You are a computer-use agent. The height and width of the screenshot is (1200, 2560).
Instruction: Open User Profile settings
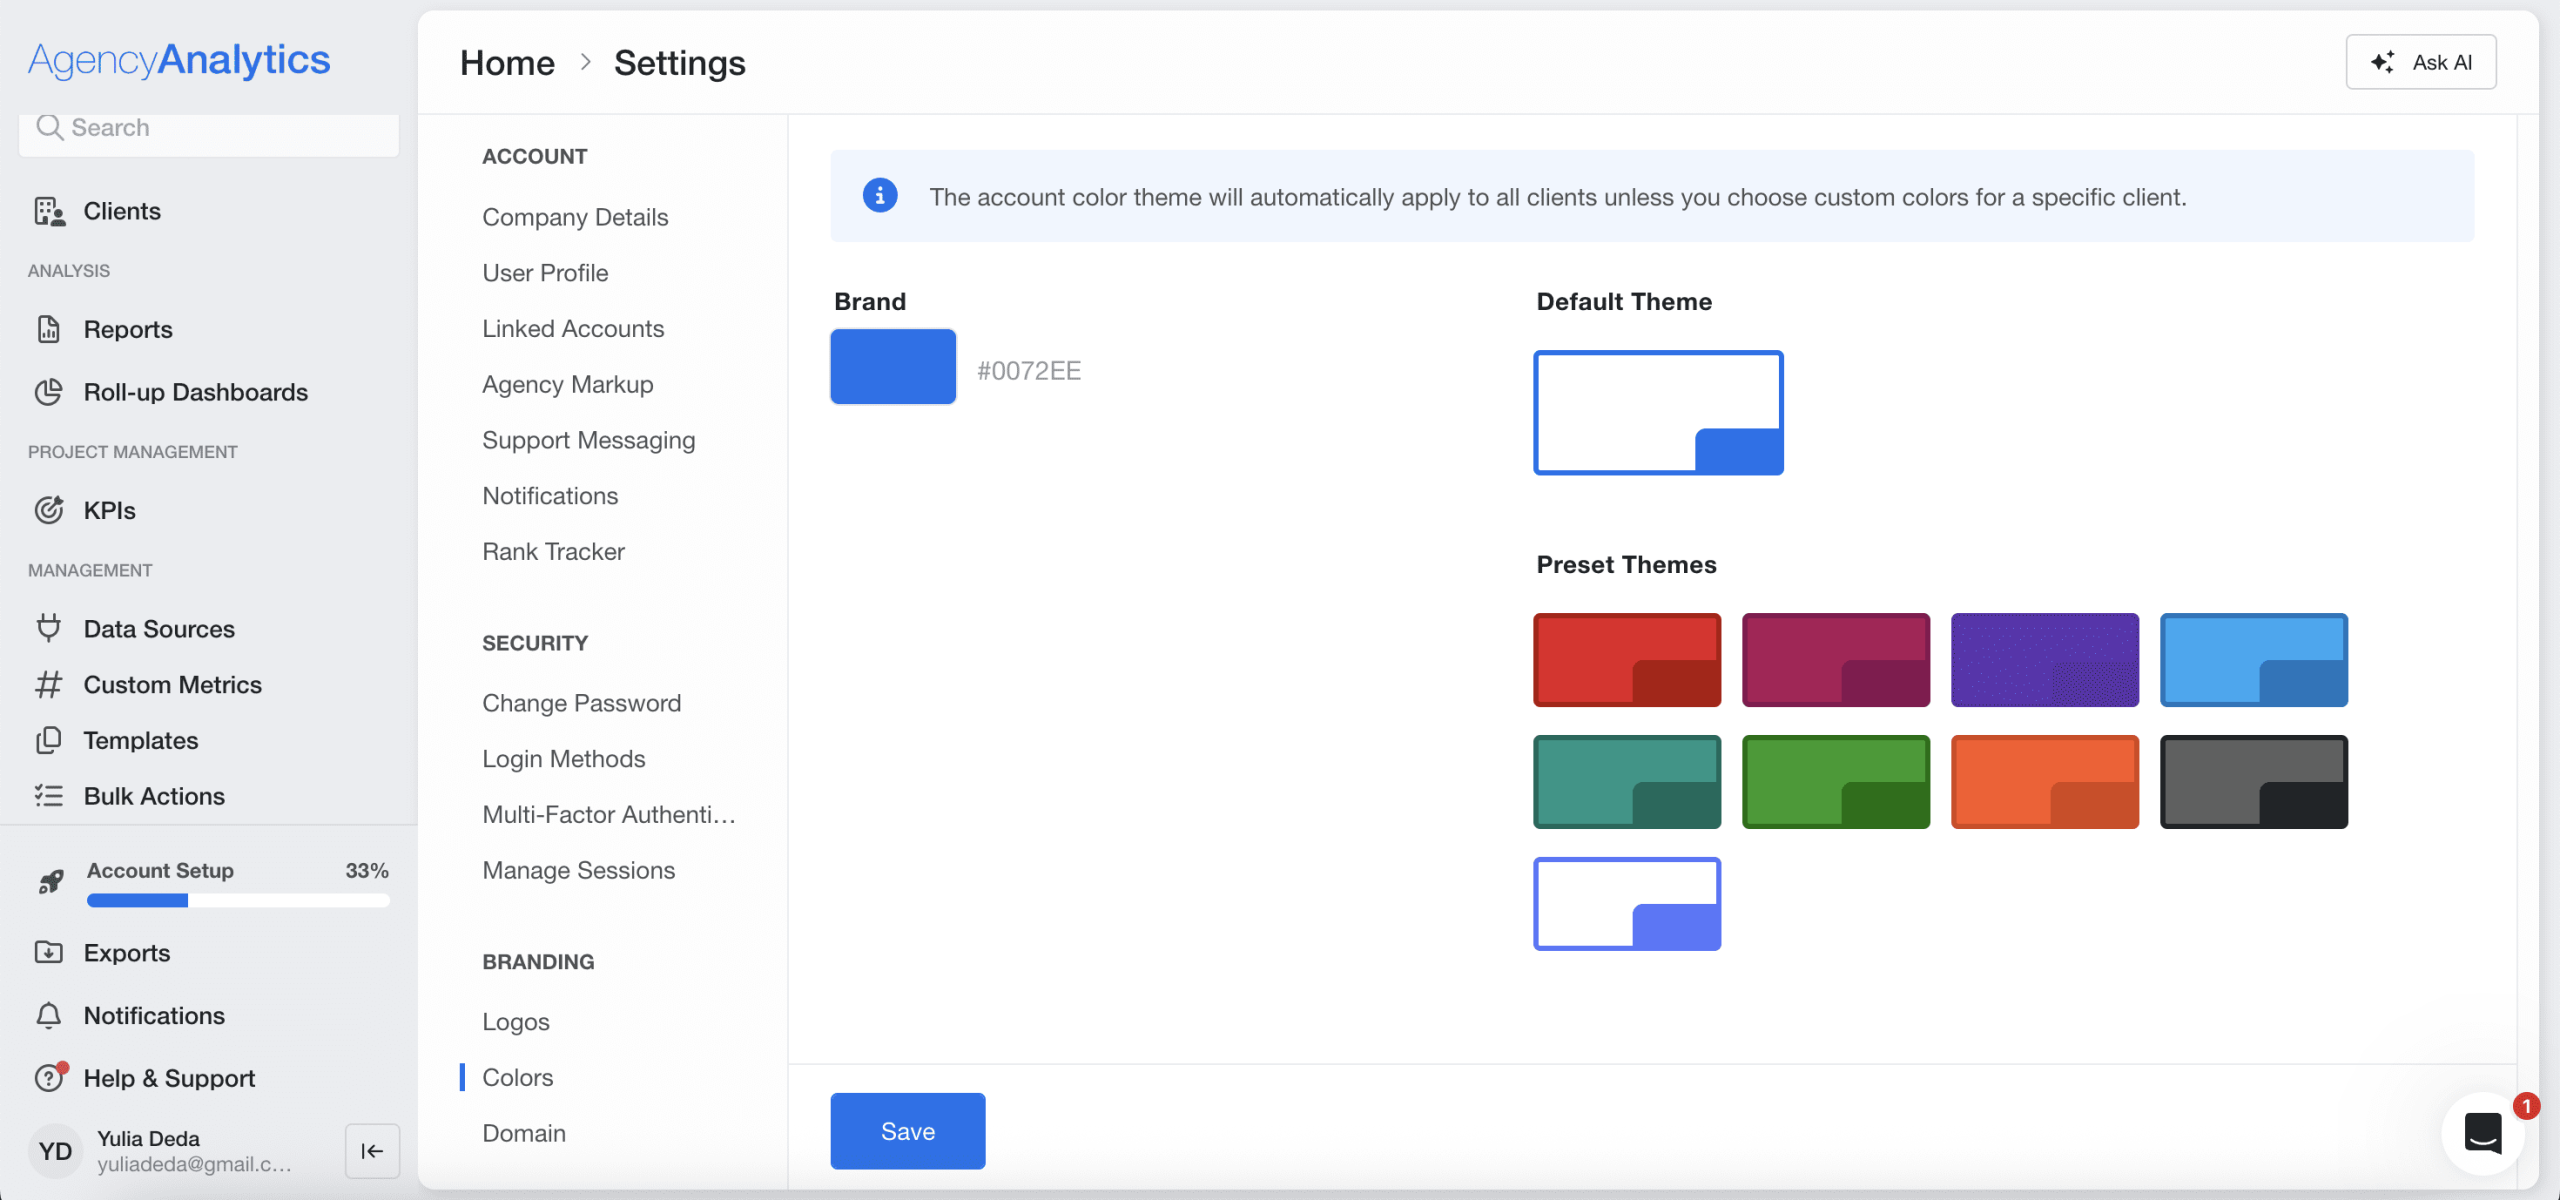(x=545, y=273)
